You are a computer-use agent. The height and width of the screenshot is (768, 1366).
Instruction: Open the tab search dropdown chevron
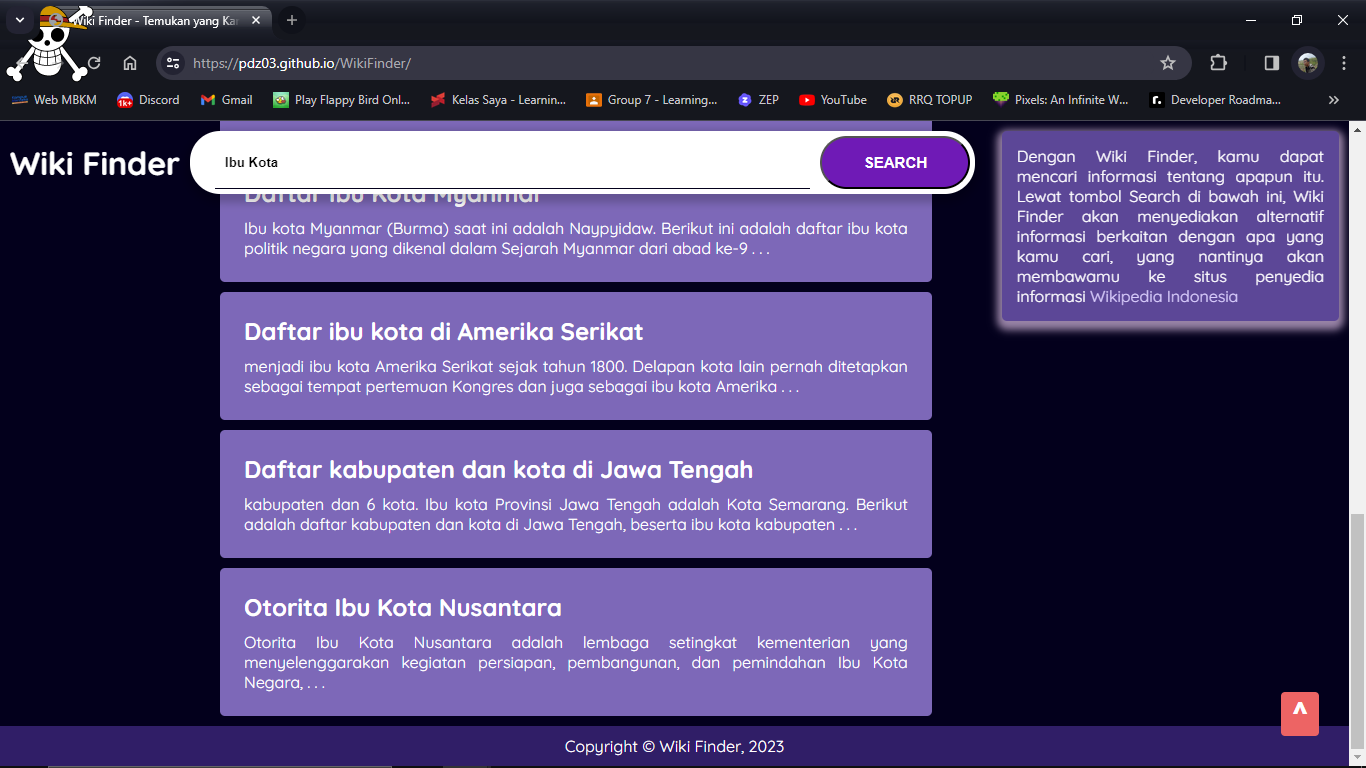click(x=19, y=20)
